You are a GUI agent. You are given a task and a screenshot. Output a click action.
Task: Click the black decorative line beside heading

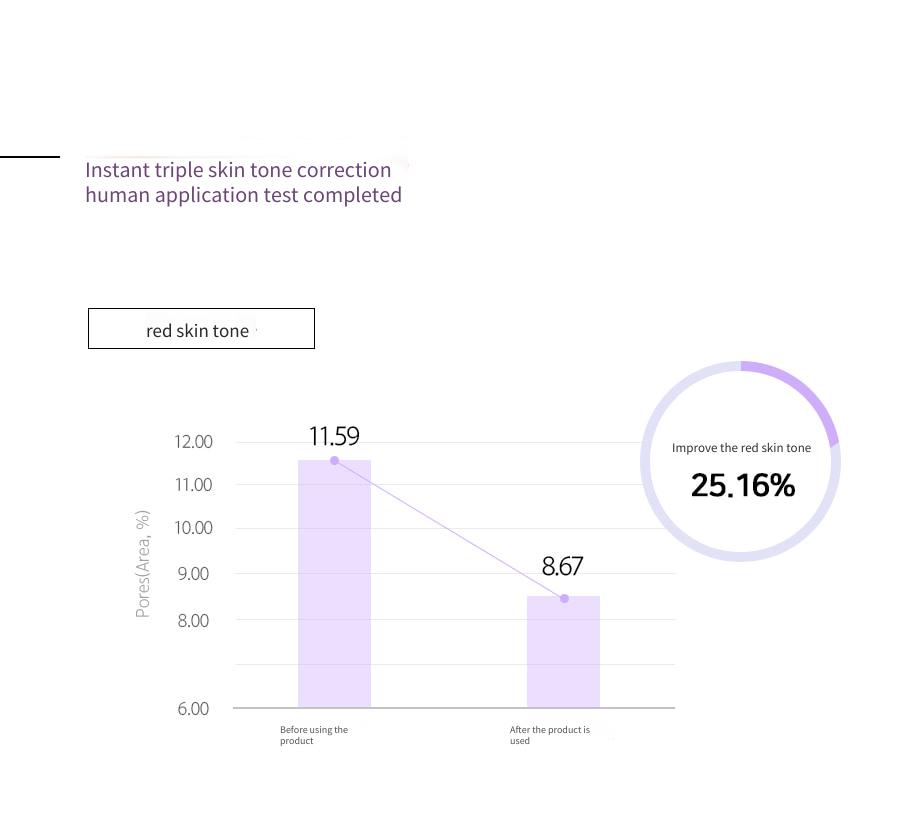[30, 156]
